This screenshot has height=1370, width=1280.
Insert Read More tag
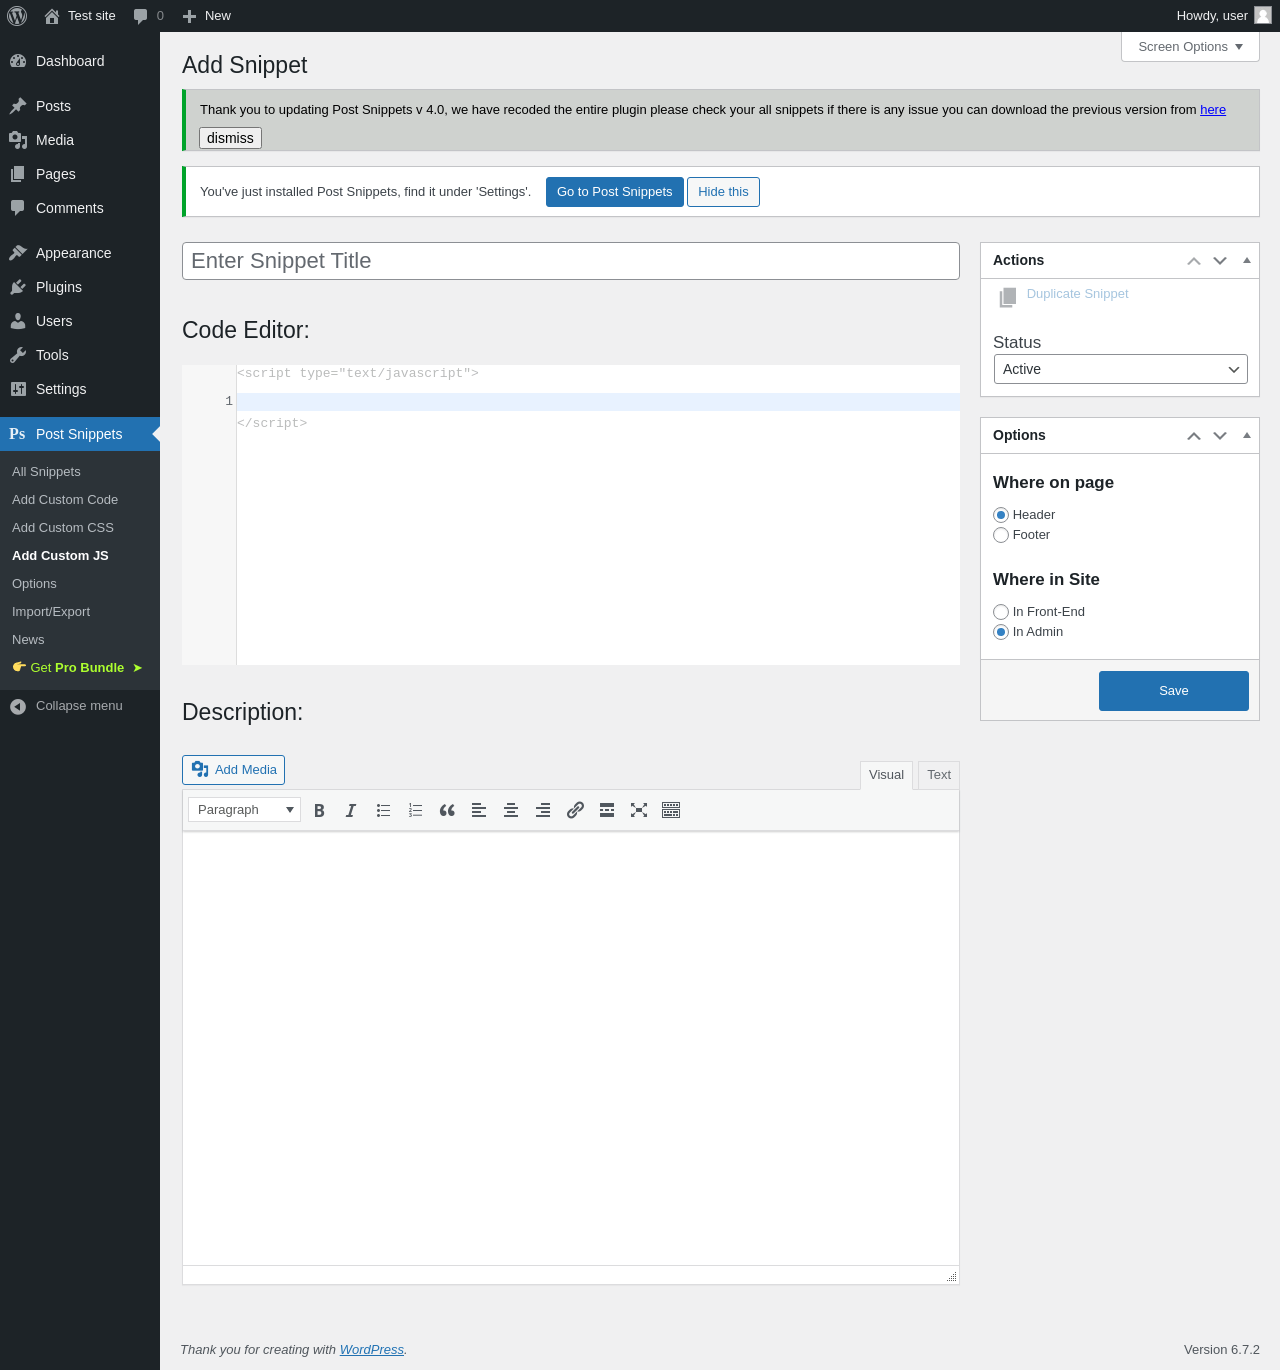607,810
